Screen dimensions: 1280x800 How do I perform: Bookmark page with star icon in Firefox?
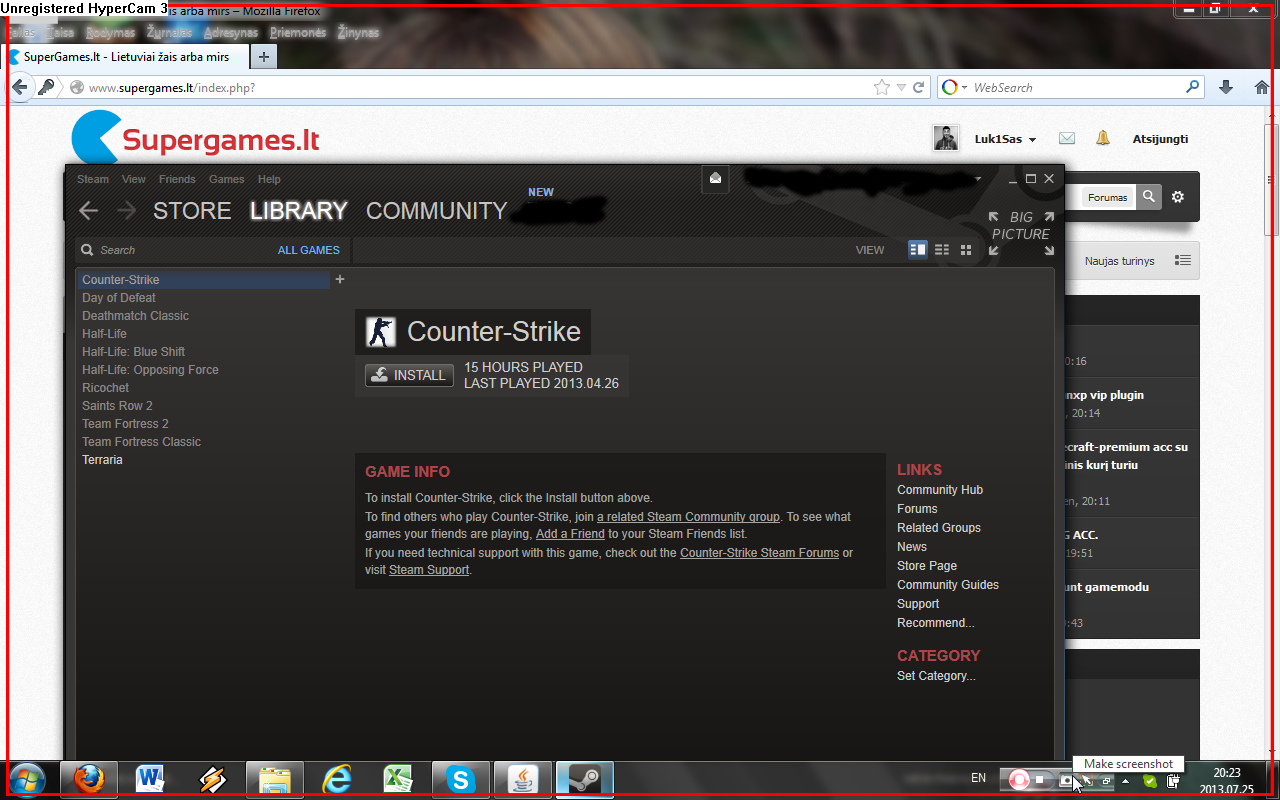[x=882, y=87]
